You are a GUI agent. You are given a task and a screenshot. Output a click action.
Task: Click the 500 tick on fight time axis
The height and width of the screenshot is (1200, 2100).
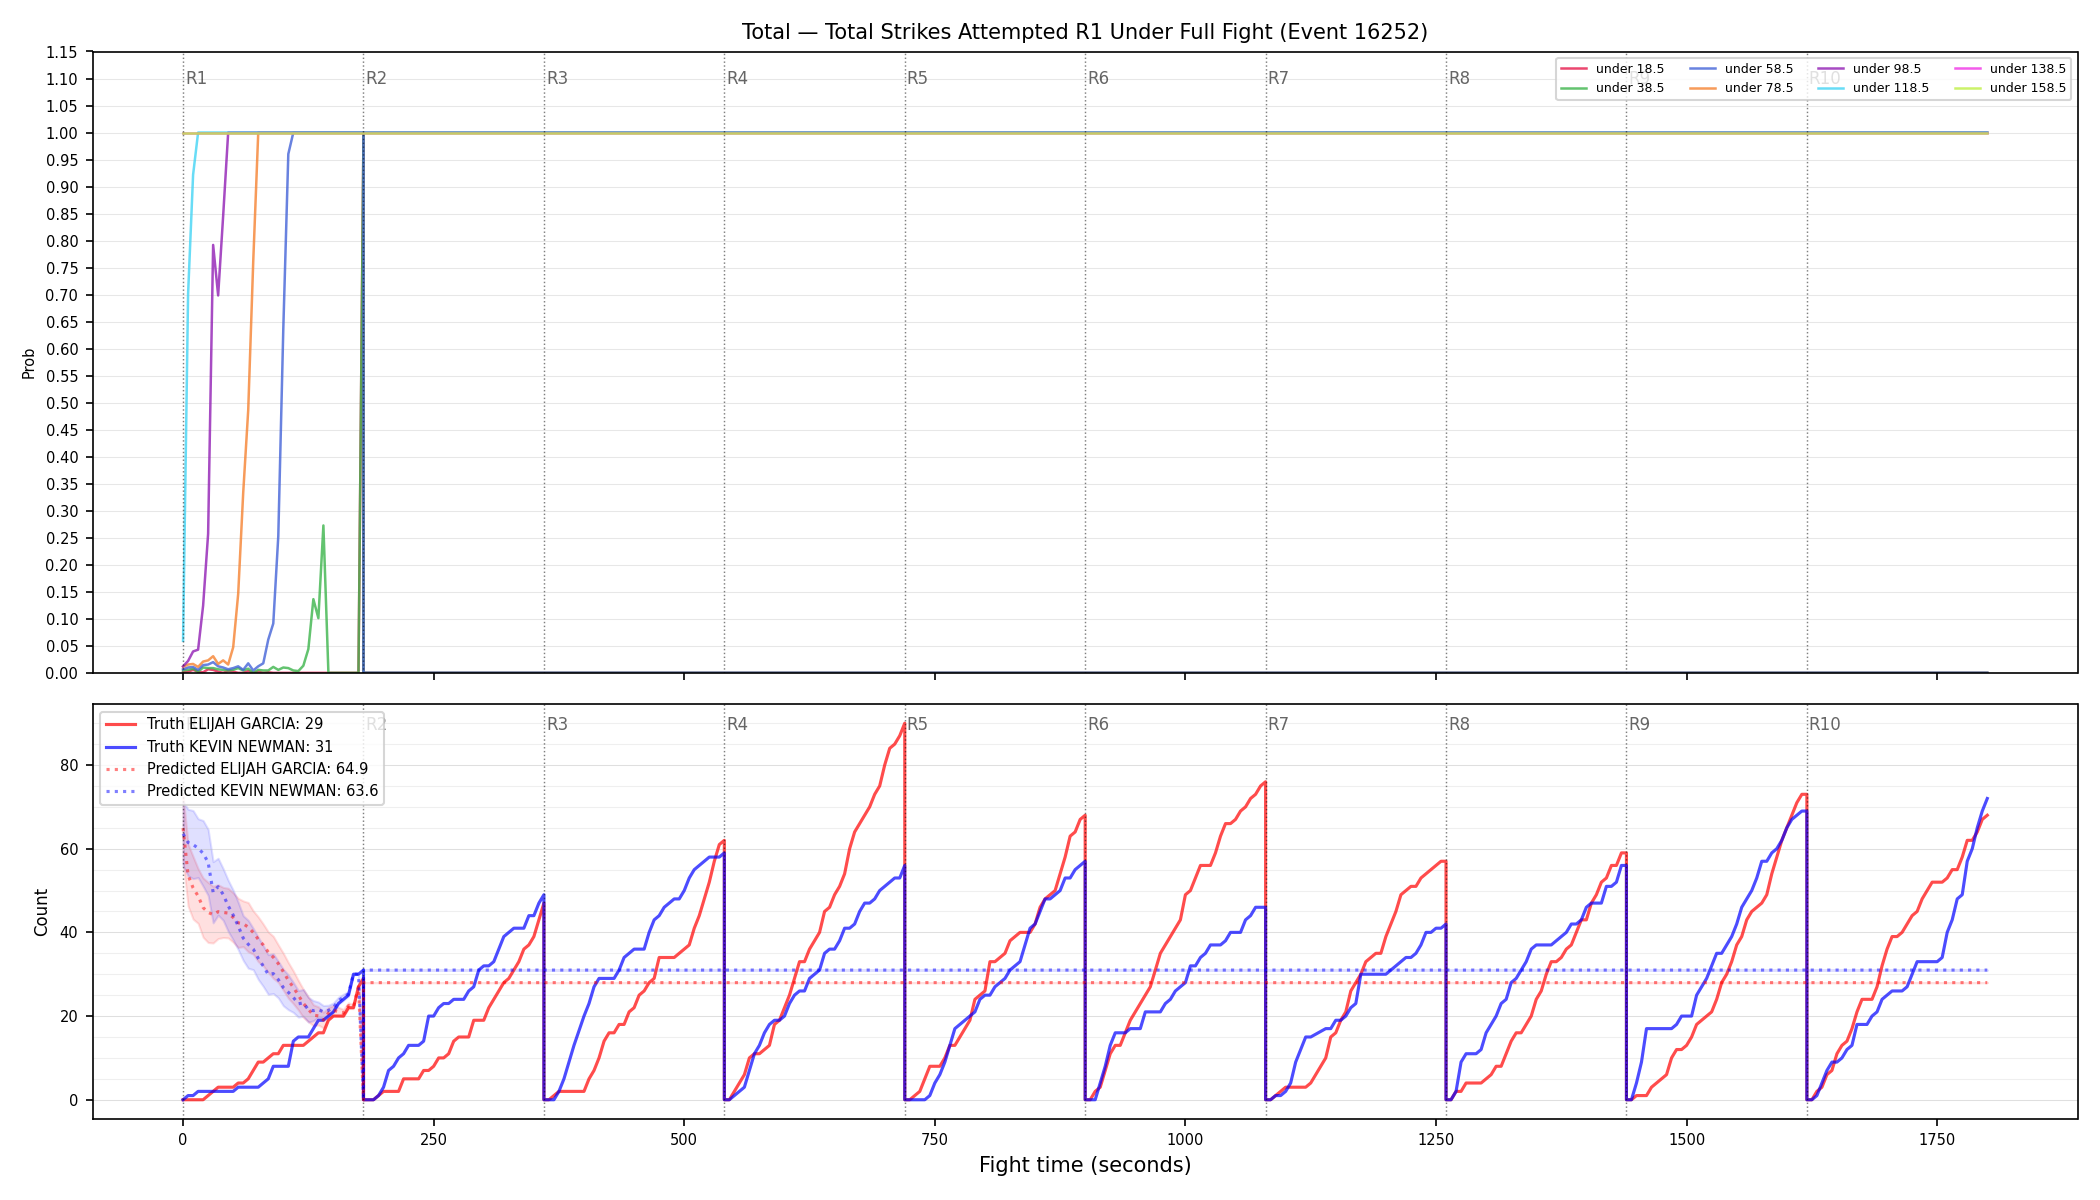[x=684, y=1139]
